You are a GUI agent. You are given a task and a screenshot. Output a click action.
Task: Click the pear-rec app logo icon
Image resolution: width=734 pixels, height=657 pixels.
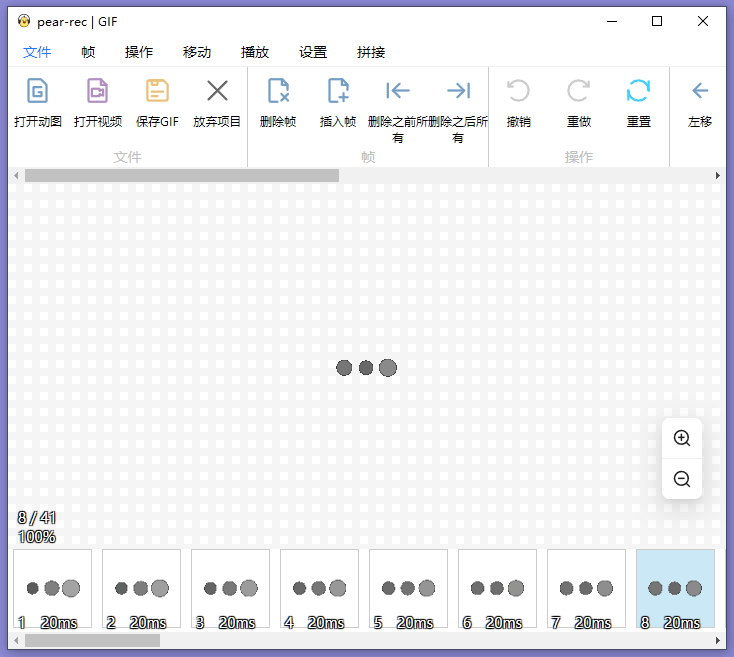[24, 21]
